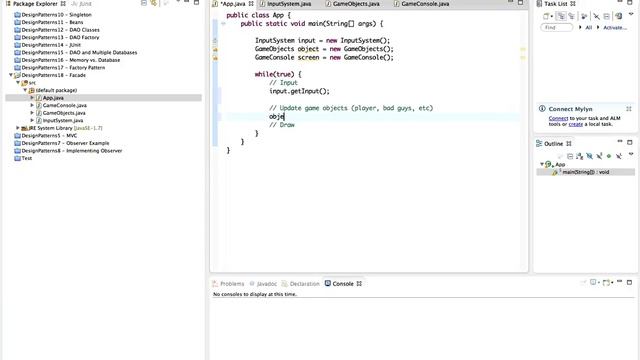Expand GameObjects.java tree node
This screenshot has width=640, height=360.
click(x=32, y=113)
